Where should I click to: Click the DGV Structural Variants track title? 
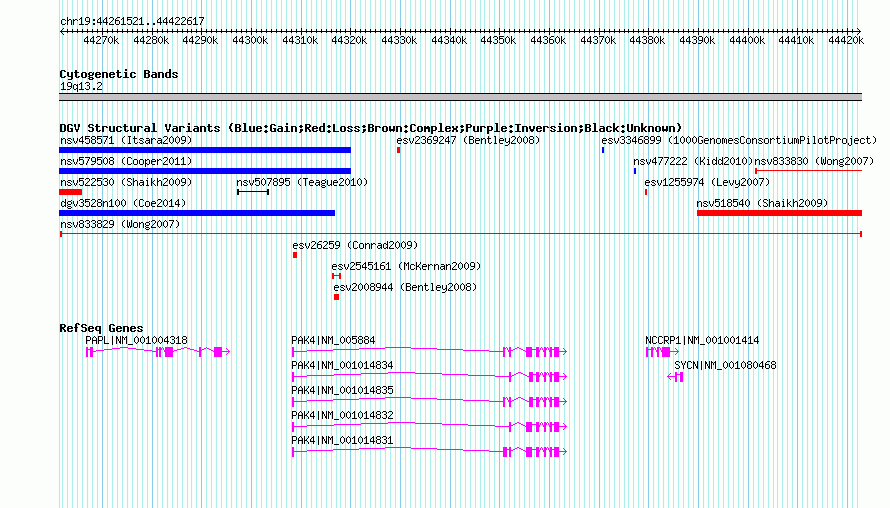tap(371, 128)
